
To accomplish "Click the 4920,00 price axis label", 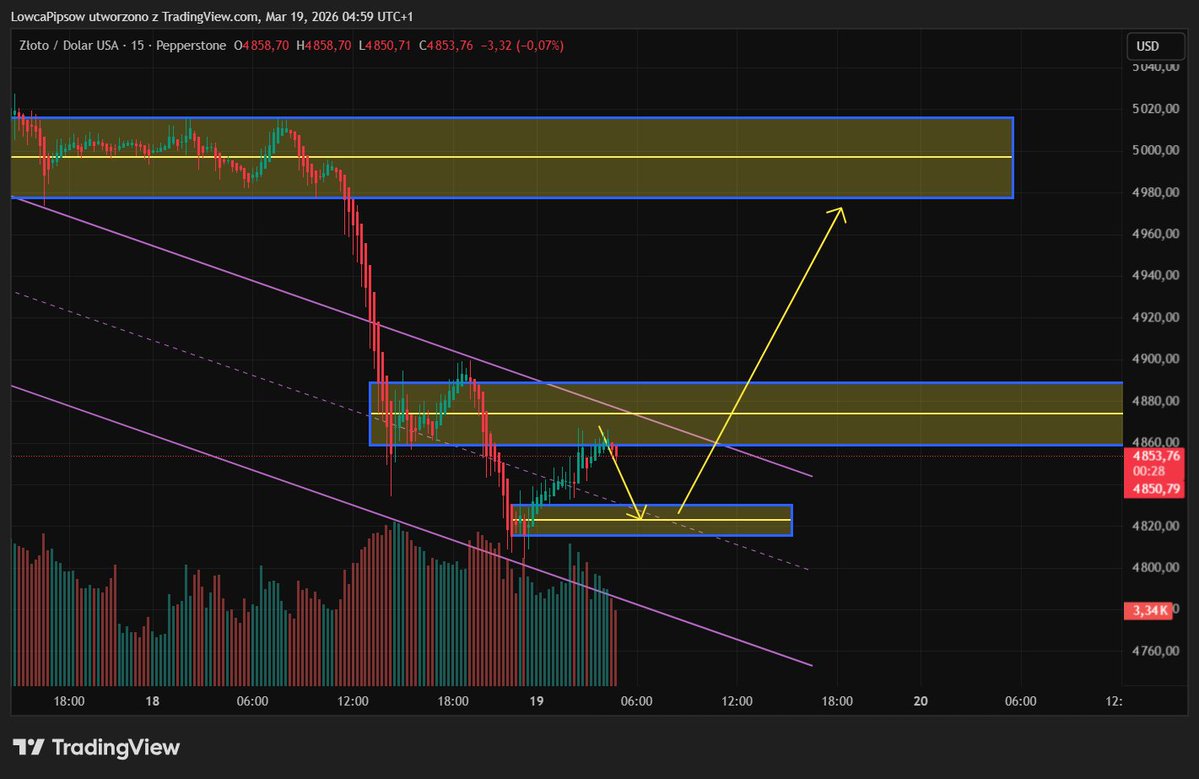I will [x=1155, y=317].
